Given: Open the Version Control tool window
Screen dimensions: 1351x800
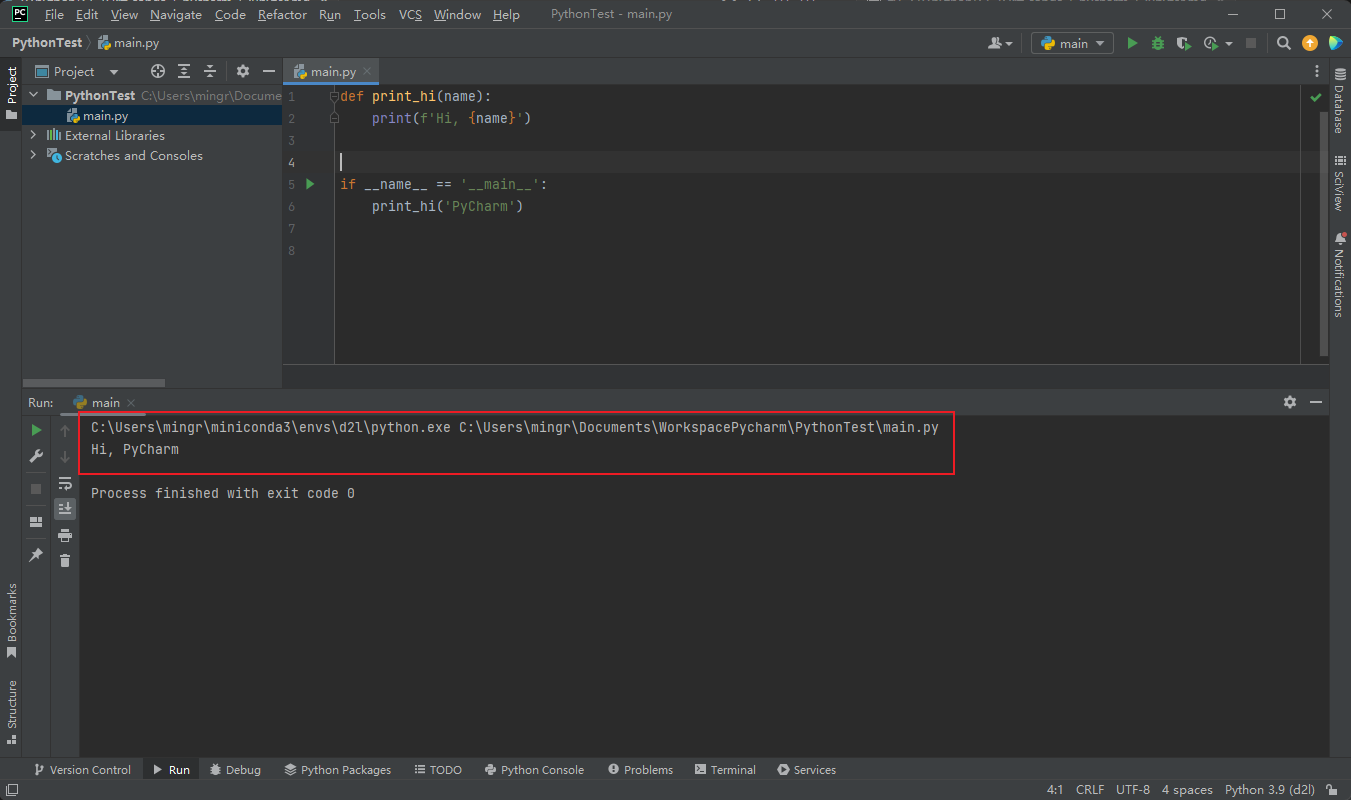Looking at the screenshot, I should (82, 769).
